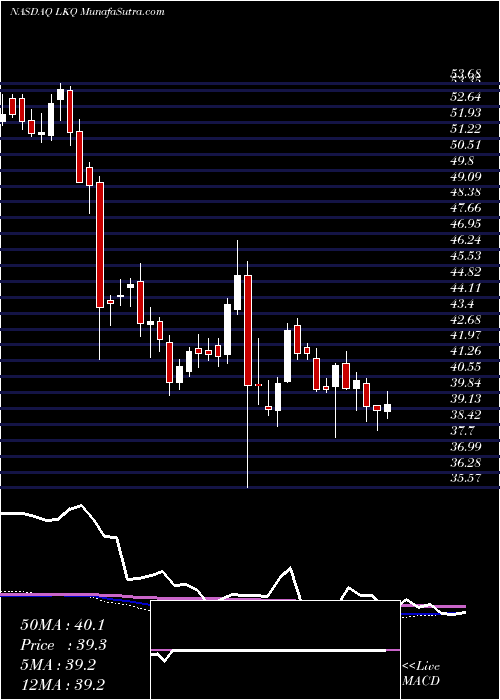
Task: Select the 39.84 axis value
Action: [x=466, y=383]
